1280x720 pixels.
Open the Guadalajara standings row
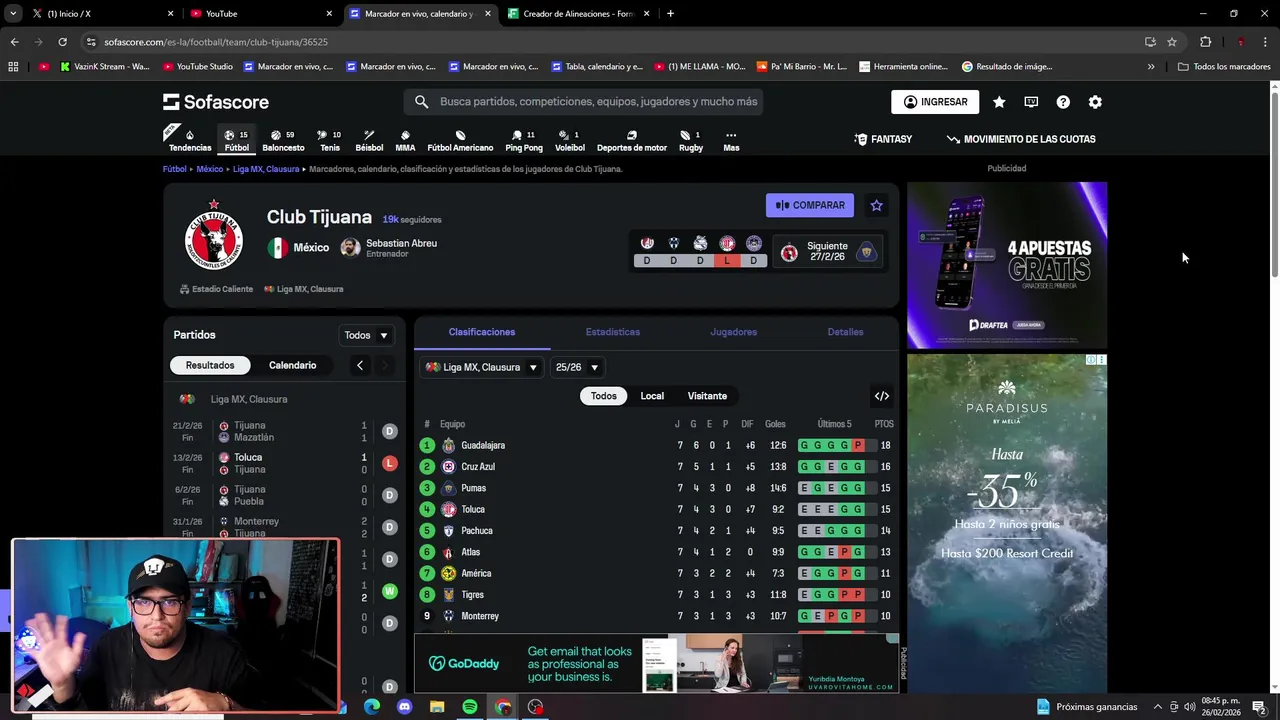coord(657,445)
